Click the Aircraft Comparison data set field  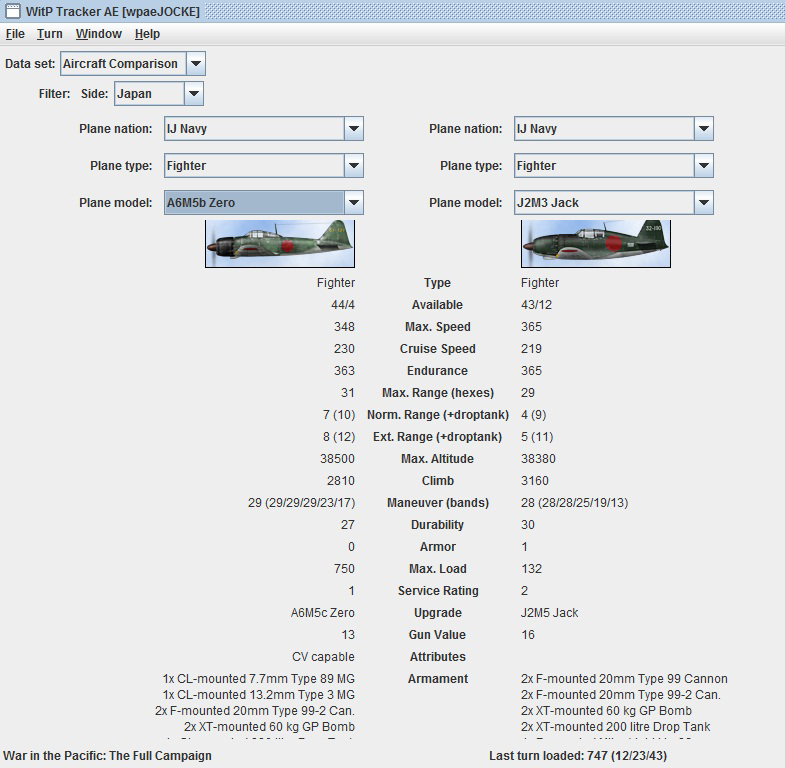pyautogui.click(x=123, y=64)
